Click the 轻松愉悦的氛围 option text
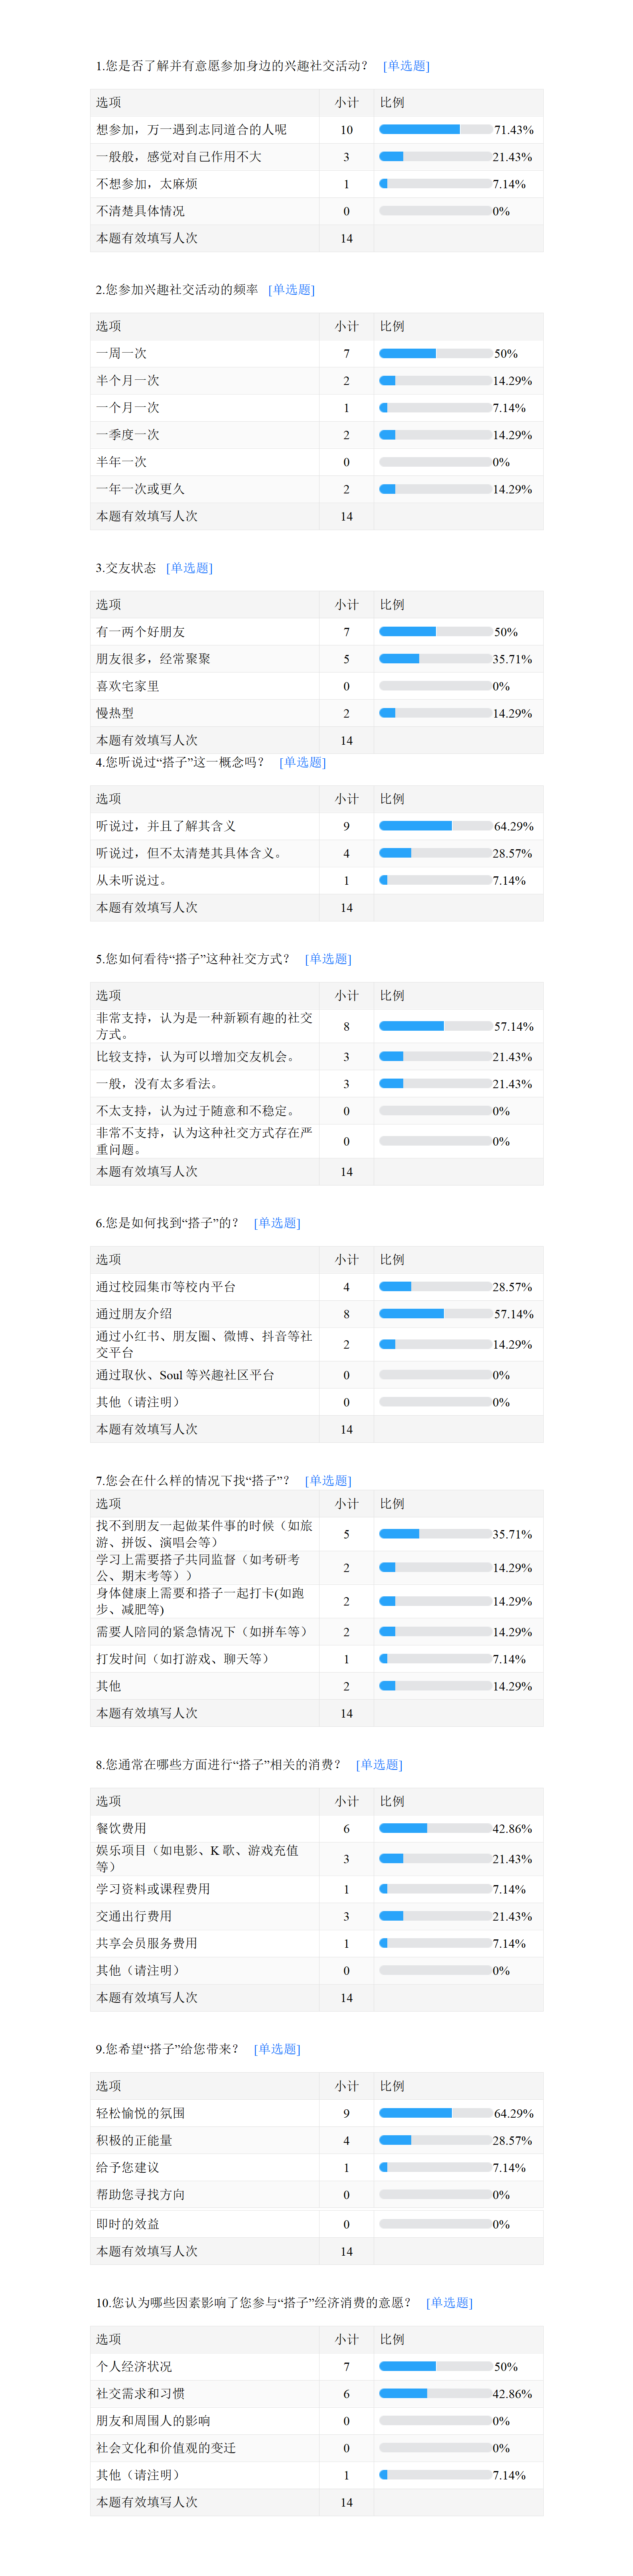This screenshot has width=633, height=2576. coord(140,2113)
